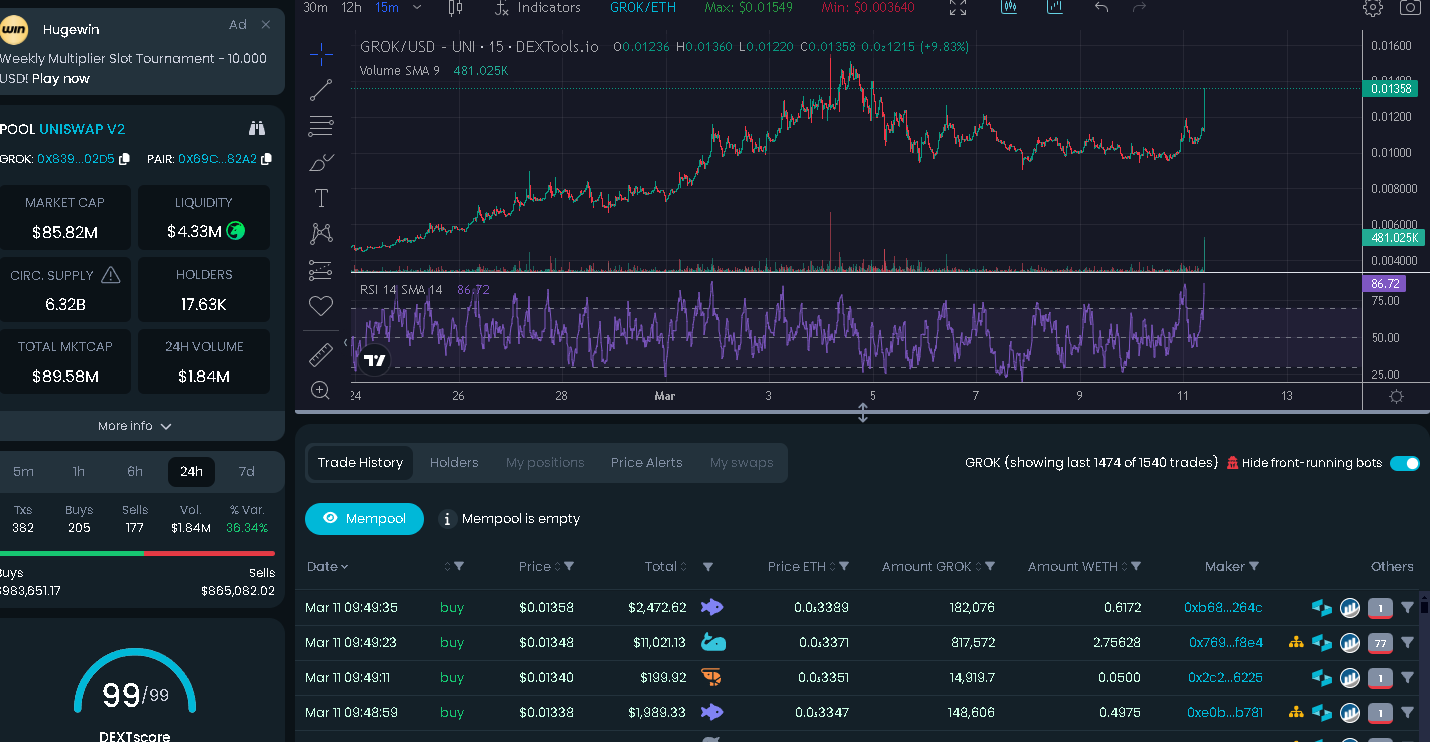Open chart axis settings gear at bottom right
Screen dimensions: 1430x742
coord(1397,396)
